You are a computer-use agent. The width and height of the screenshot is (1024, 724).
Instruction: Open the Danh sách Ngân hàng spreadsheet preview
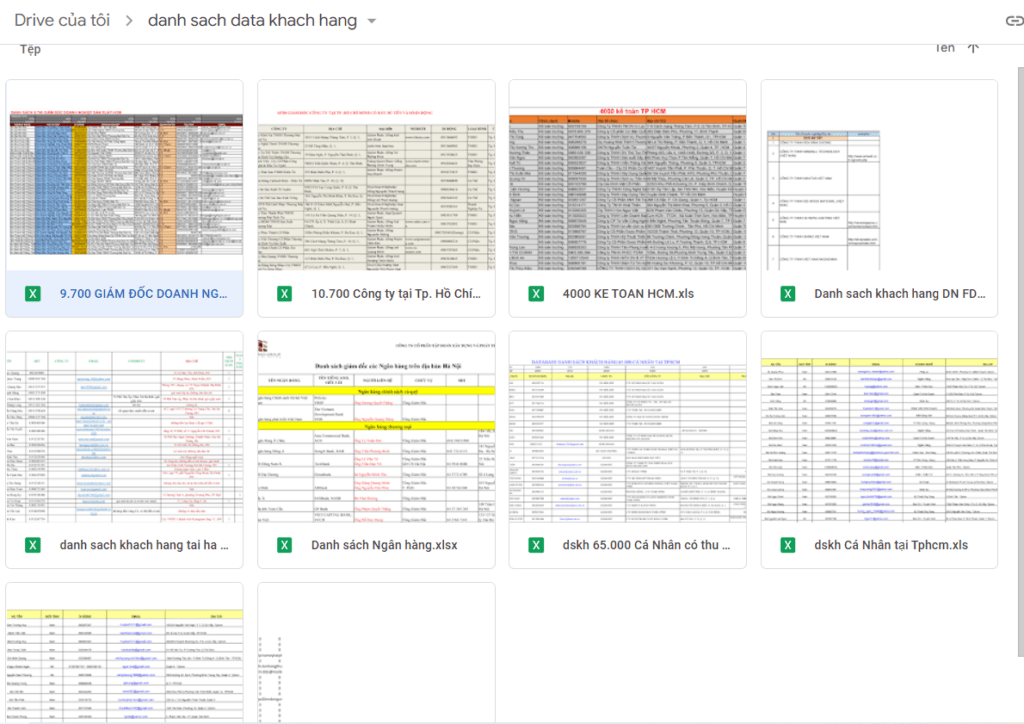[x=376, y=428]
